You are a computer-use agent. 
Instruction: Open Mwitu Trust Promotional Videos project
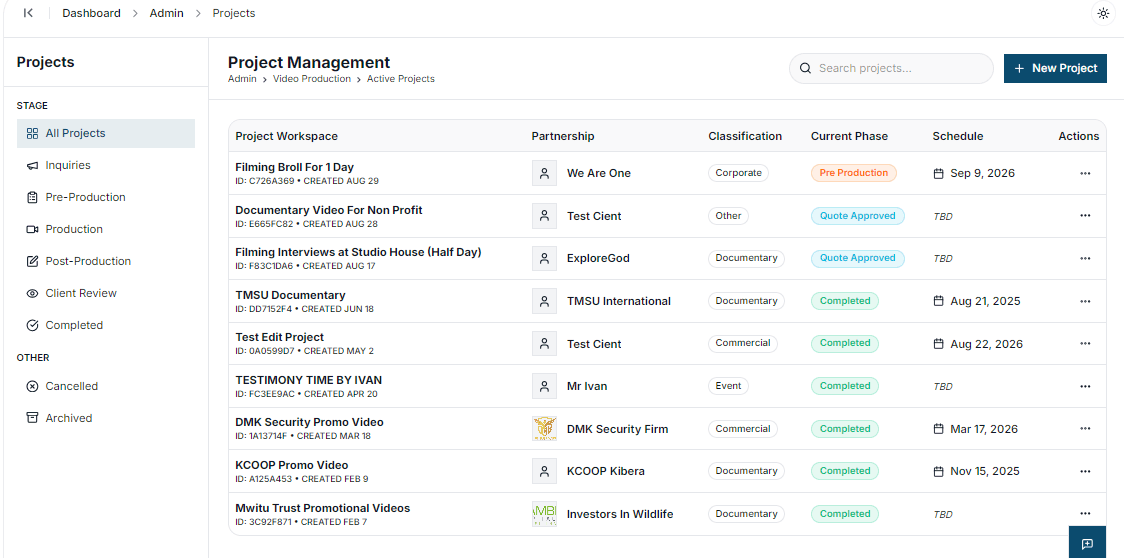click(x=323, y=508)
